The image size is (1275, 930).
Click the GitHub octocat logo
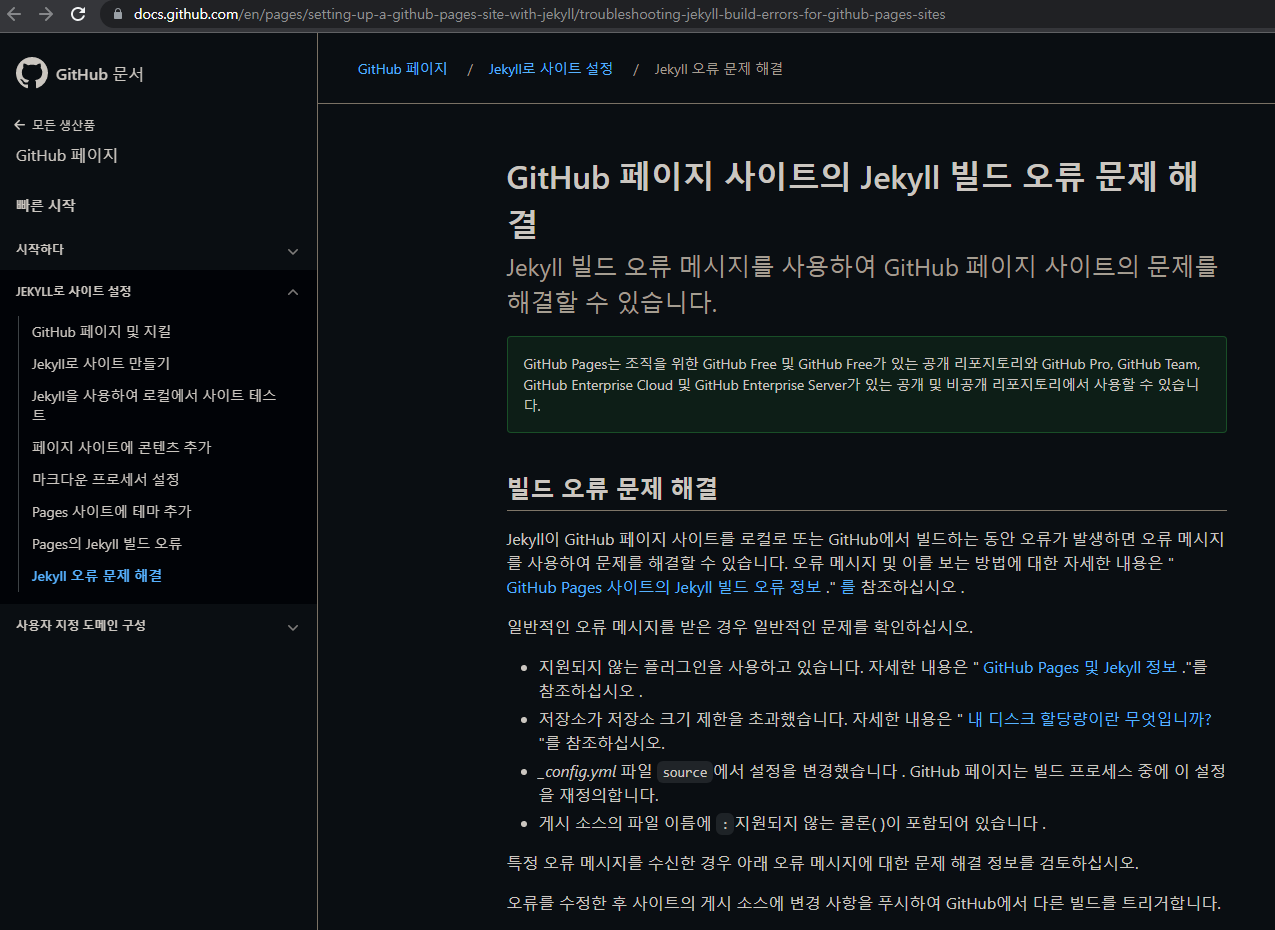point(32,74)
